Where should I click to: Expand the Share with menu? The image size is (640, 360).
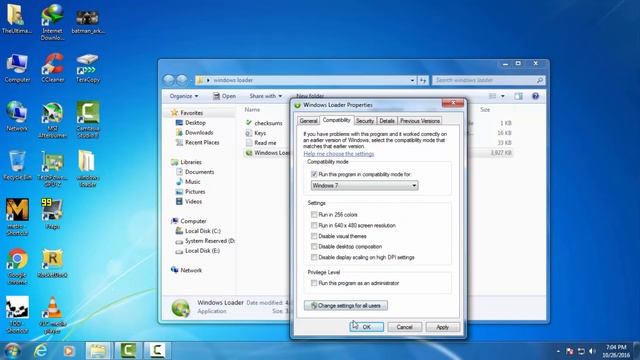click(x=265, y=96)
